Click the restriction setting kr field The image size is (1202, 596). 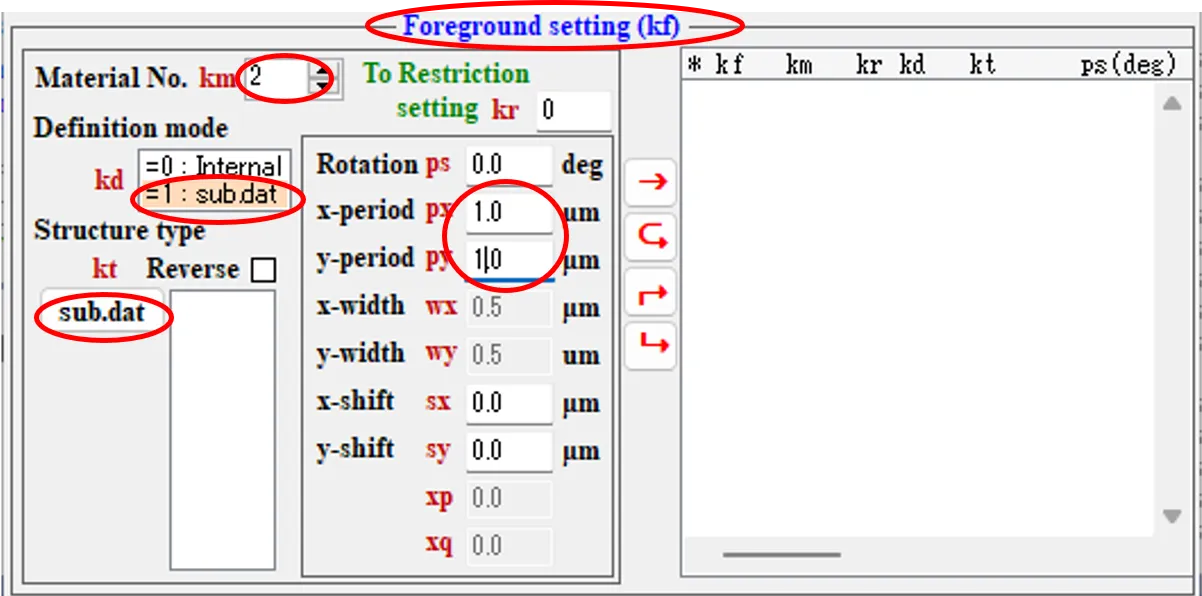(574, 111)
